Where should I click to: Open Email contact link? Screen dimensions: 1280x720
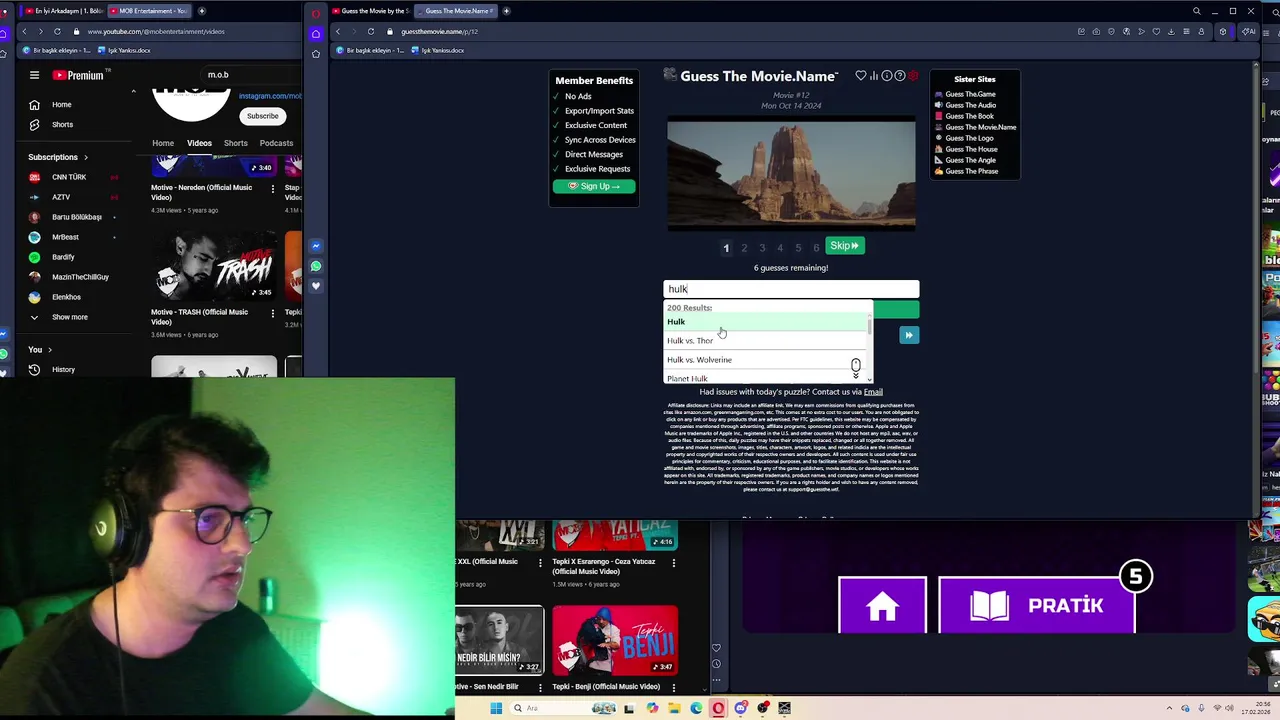[873, 392]
